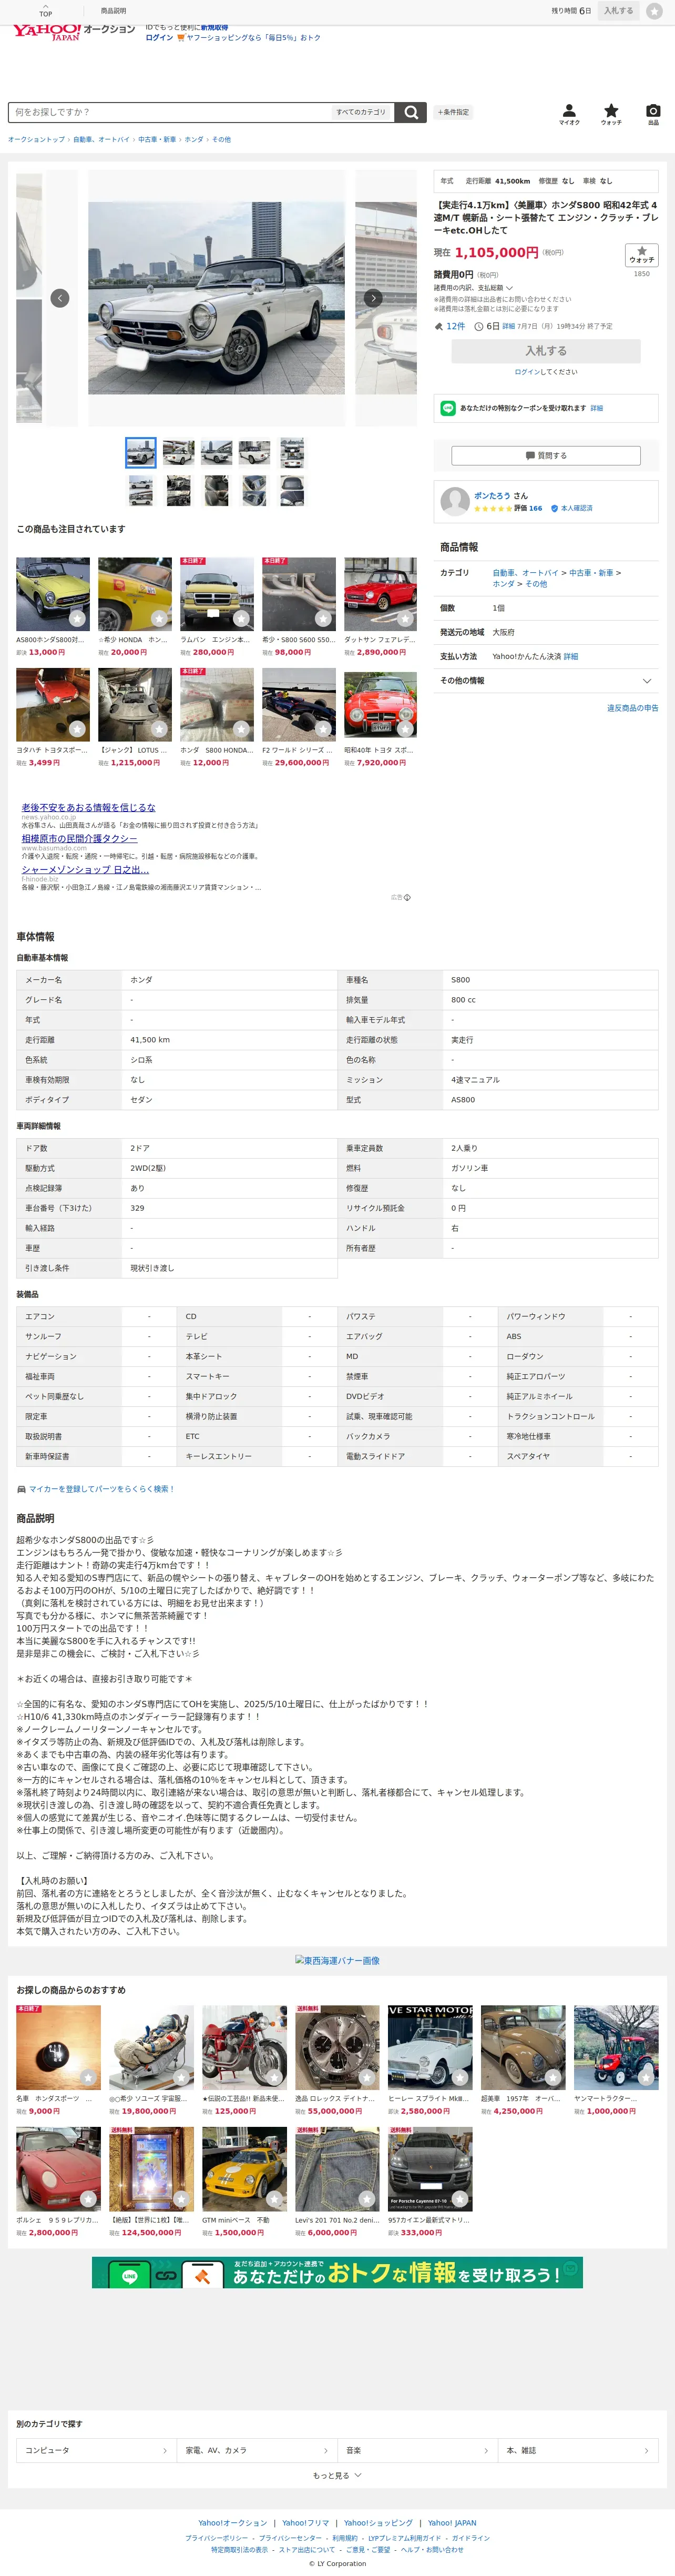Viewport: 675px width, 2576px height.
Task: Expand もっと見る under 別のカテゴリで探す
Action: (x=337, y=2475)
